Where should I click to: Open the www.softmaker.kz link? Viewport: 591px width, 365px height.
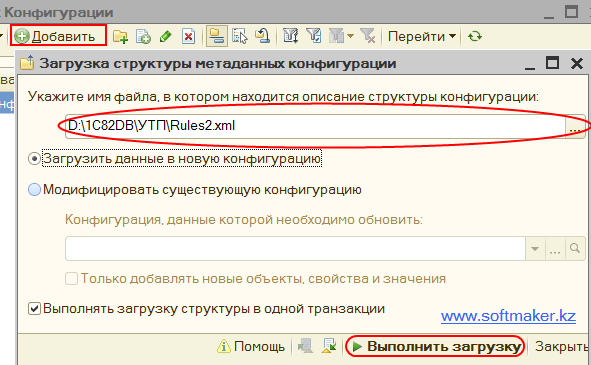[508, 316]
